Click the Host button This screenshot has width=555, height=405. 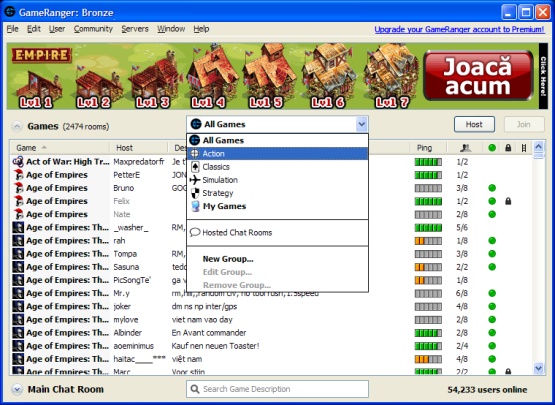click(x=474, y=124)
